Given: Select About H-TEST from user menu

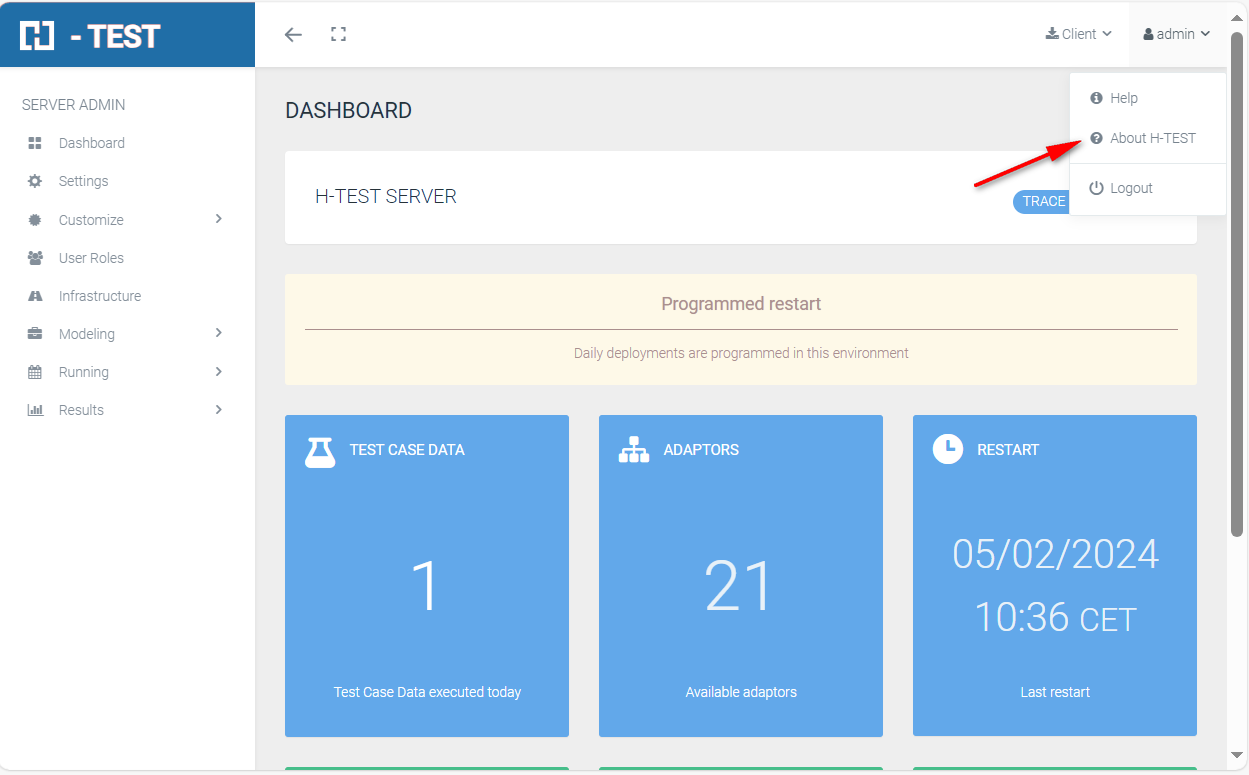Looking at the screenshot, I should tap(1152, 138).
